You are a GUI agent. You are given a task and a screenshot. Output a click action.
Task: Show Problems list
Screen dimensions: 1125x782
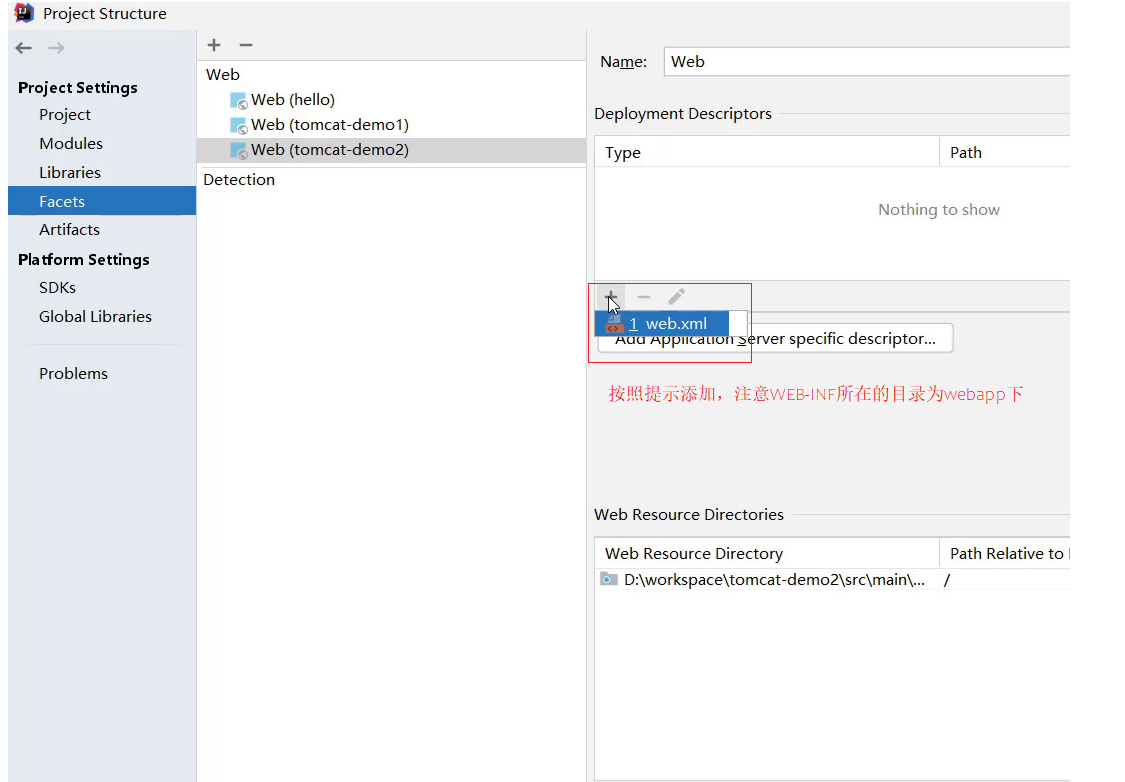(73, 374)
